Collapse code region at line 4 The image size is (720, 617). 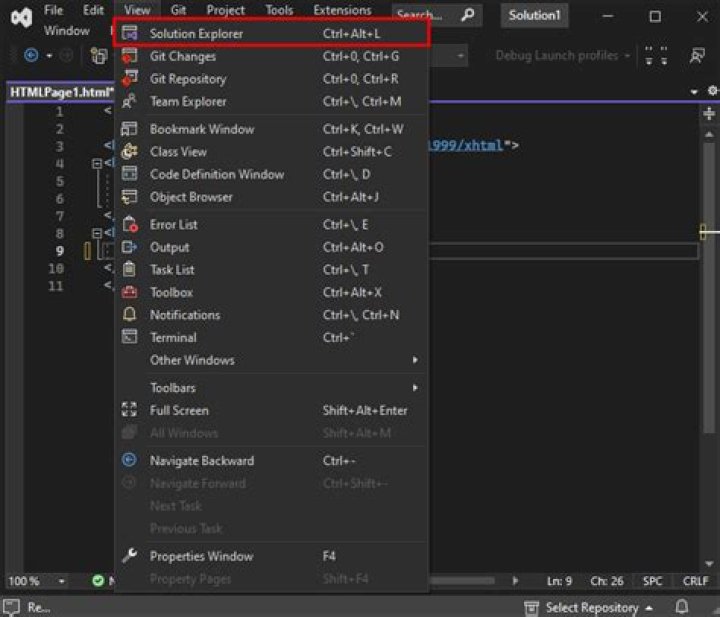click(x=96, y=163)
